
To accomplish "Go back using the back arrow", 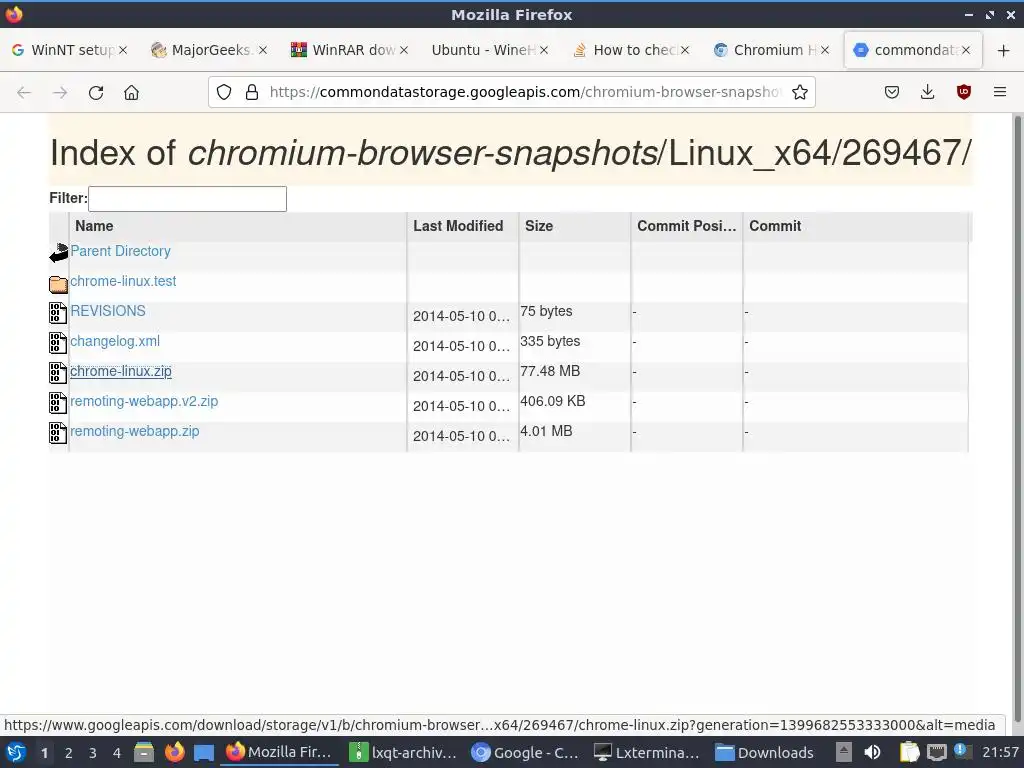I will tap(24, 93).
